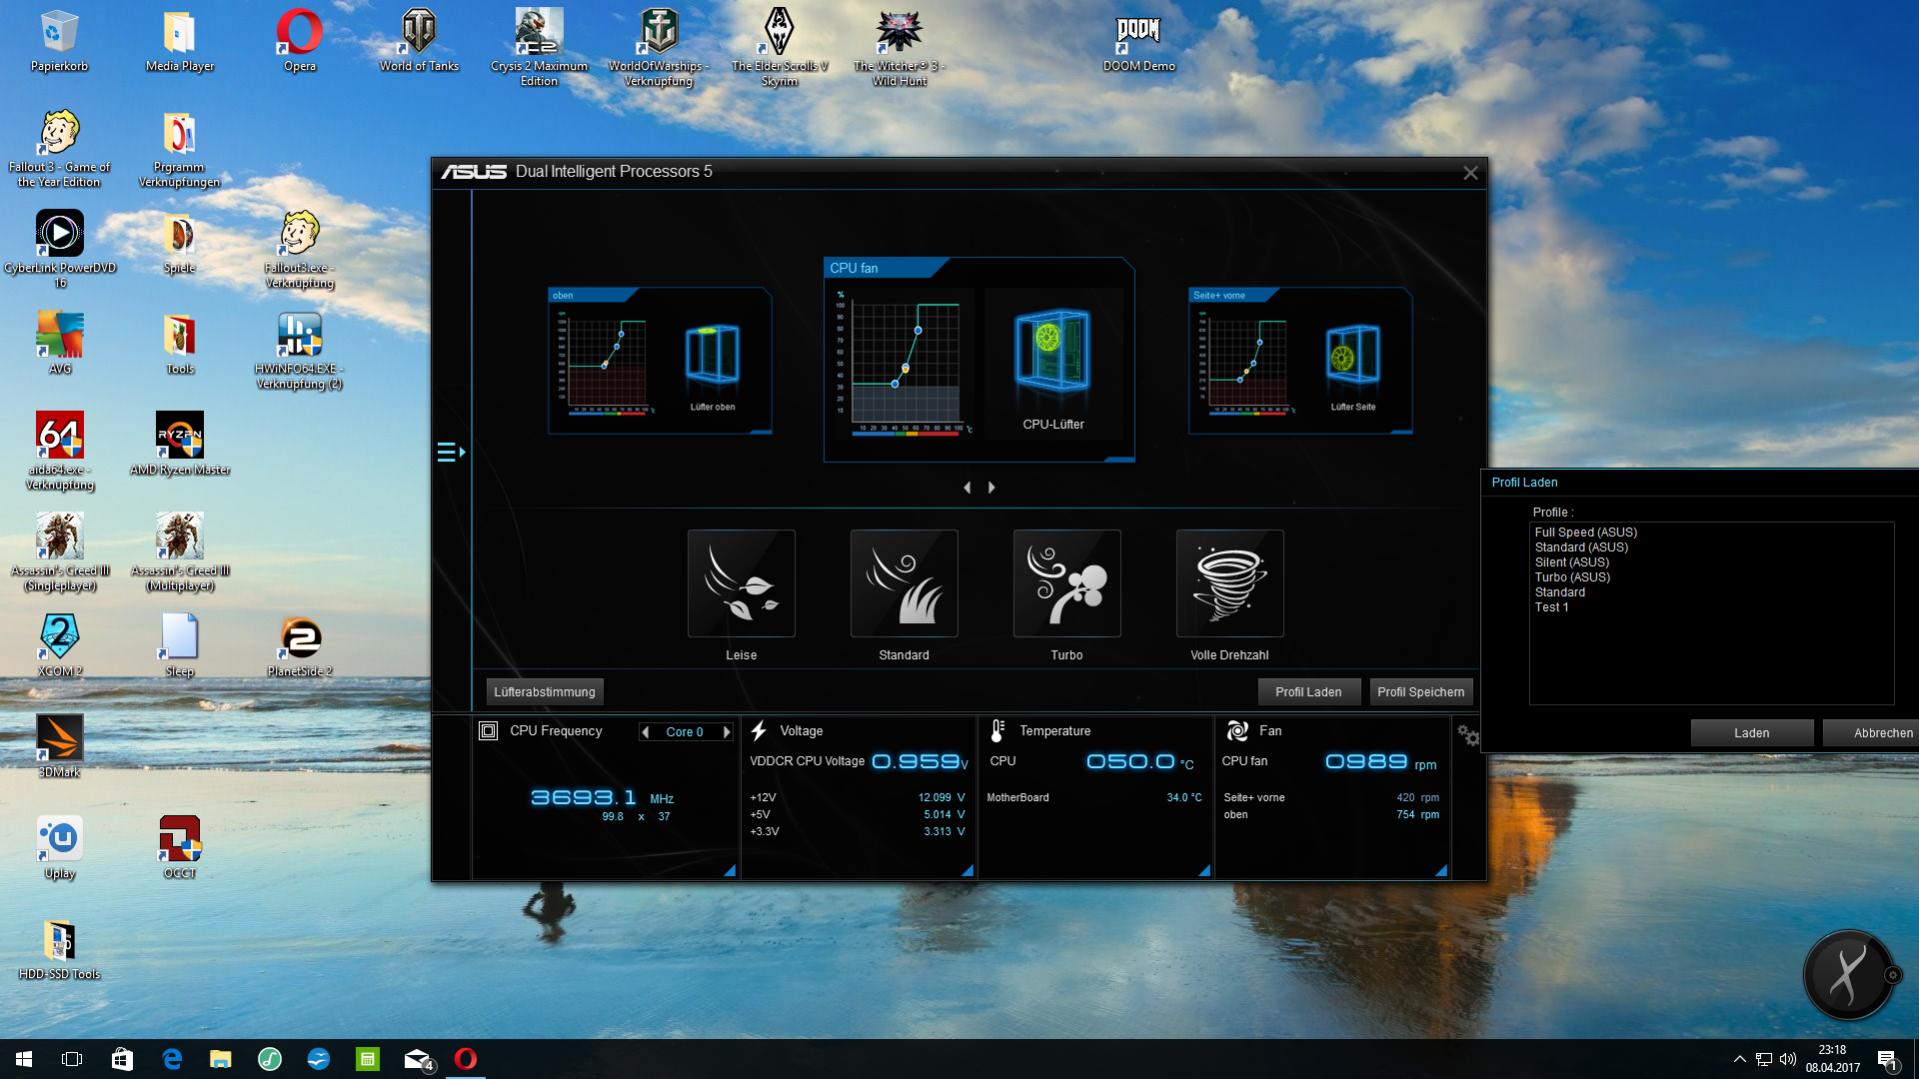Image resolution: width=1919 pixels, height=1079 pixels.
Task: Expand the left side menu panel
Action: coord(451,452)
